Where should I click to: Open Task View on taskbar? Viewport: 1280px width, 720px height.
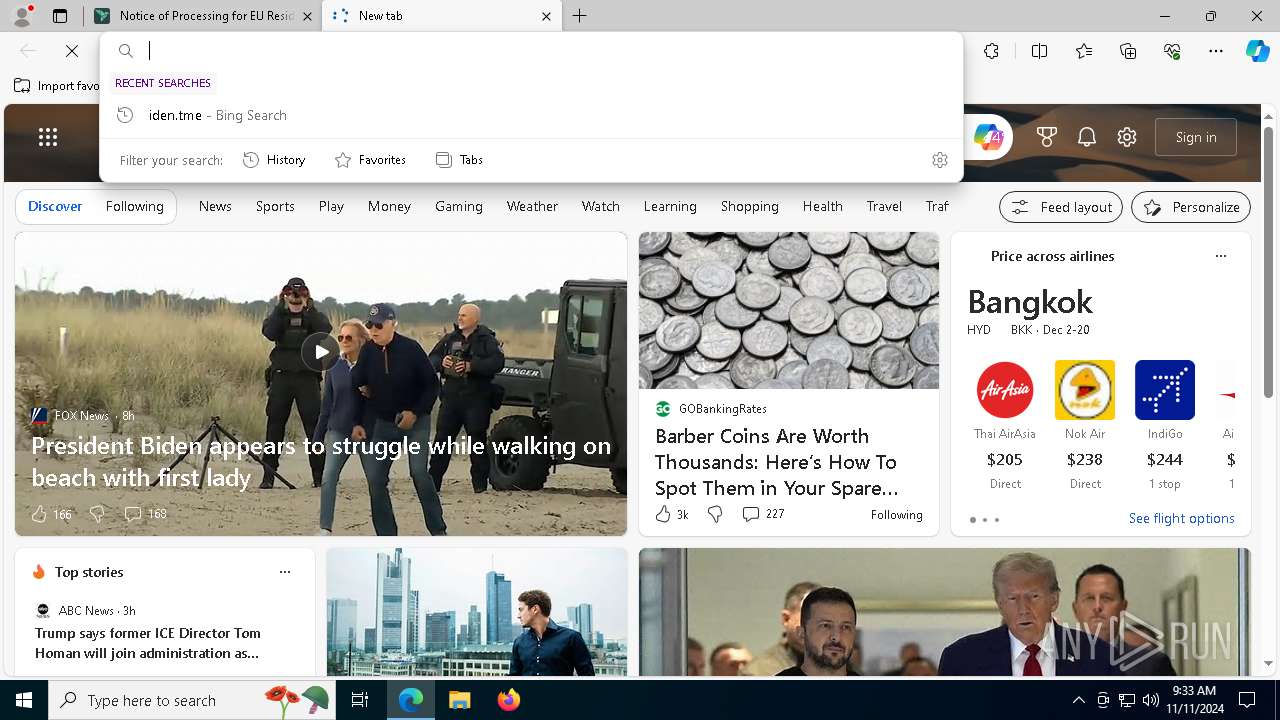click(360, 700)
